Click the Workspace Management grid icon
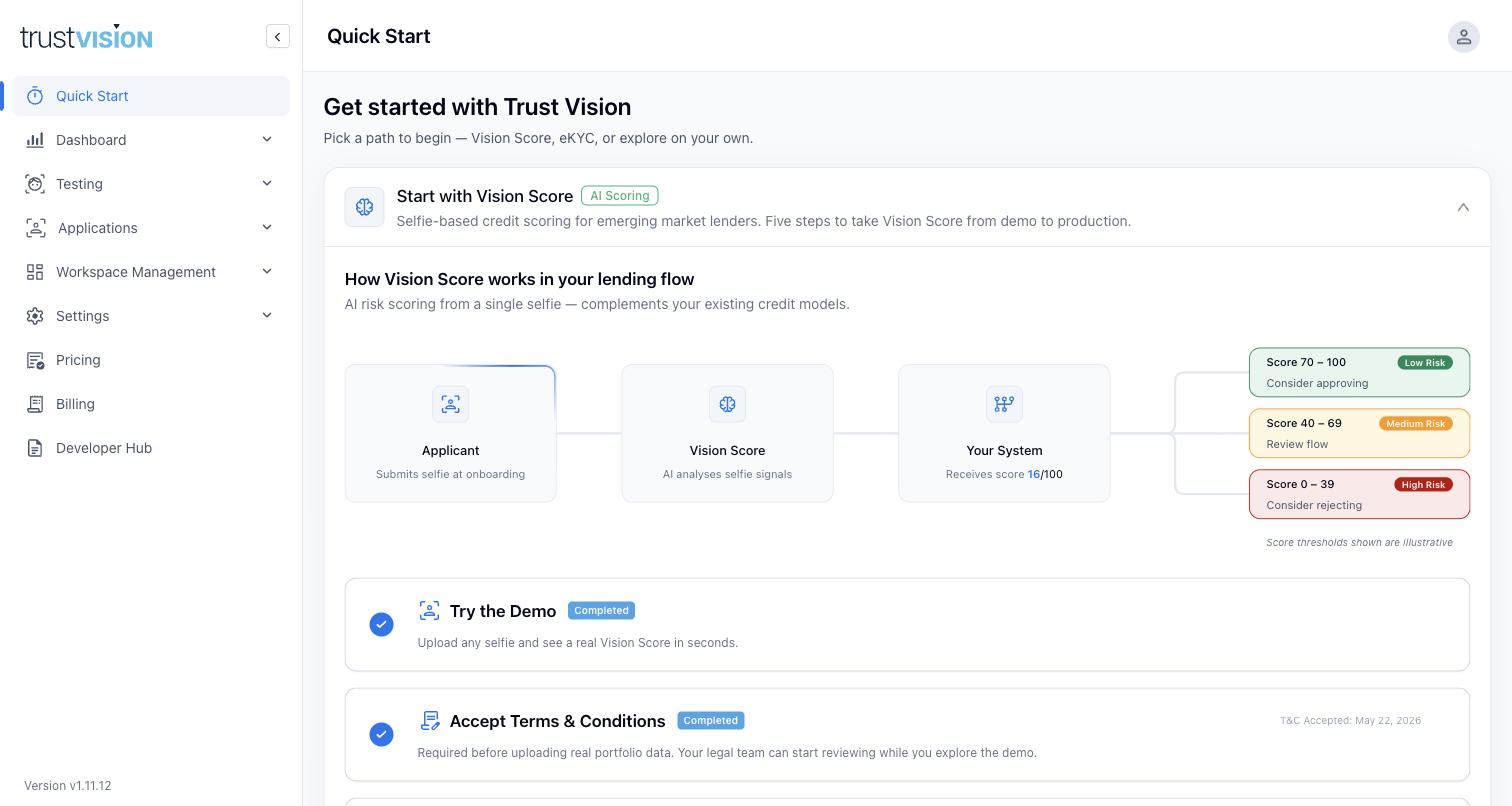The height and width of the screenshot is (806, 1512). 35,272
